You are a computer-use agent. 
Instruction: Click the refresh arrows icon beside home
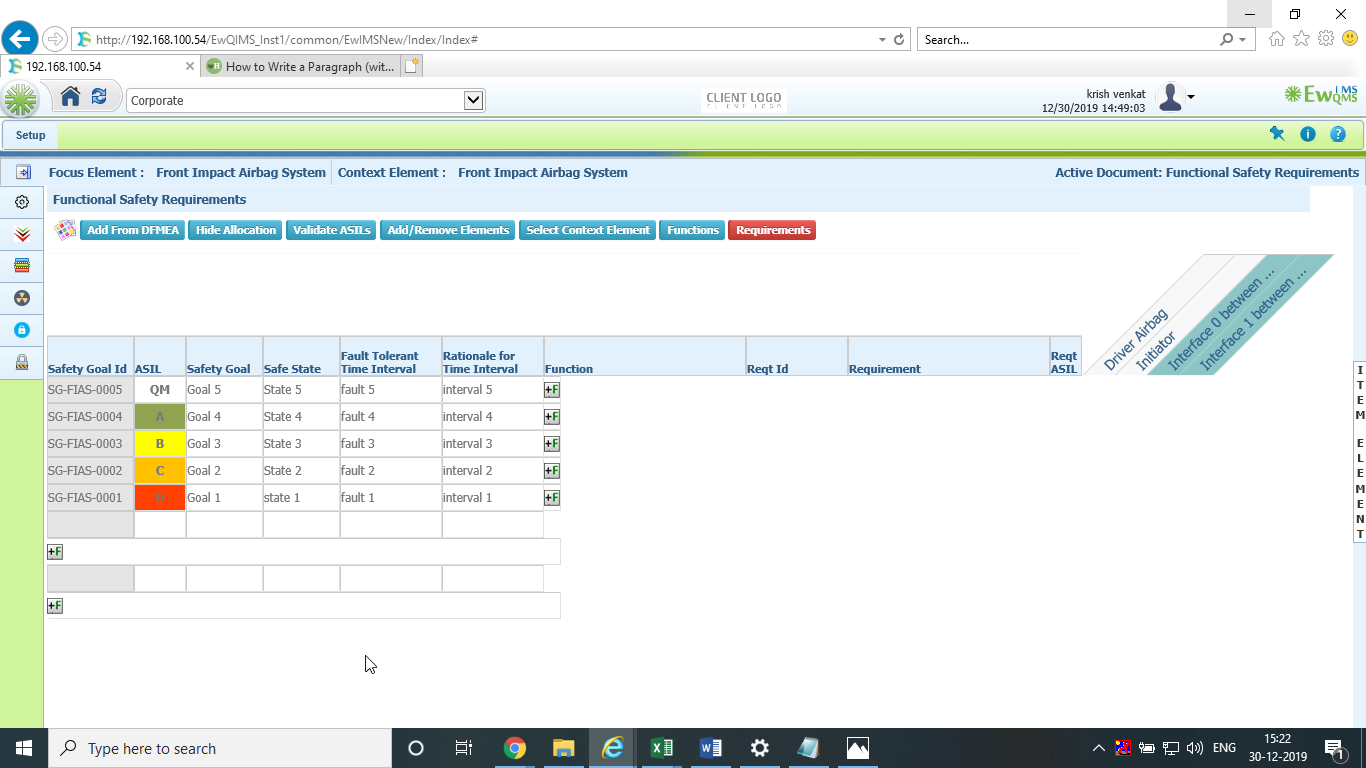[x=99, y=97]
